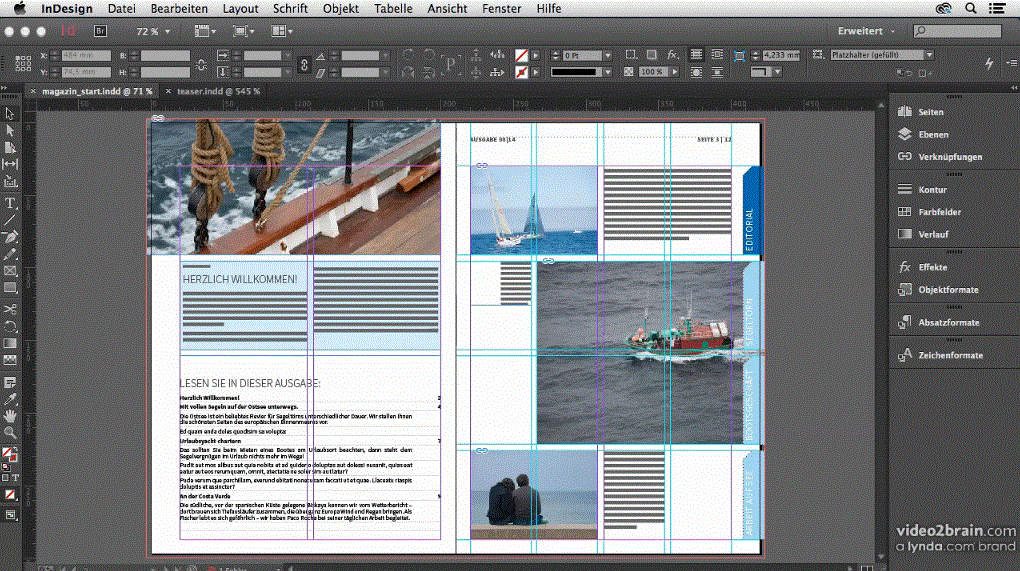Click the fx effects icon in control bar
The image size is (1020, 571).
(673, 55)
